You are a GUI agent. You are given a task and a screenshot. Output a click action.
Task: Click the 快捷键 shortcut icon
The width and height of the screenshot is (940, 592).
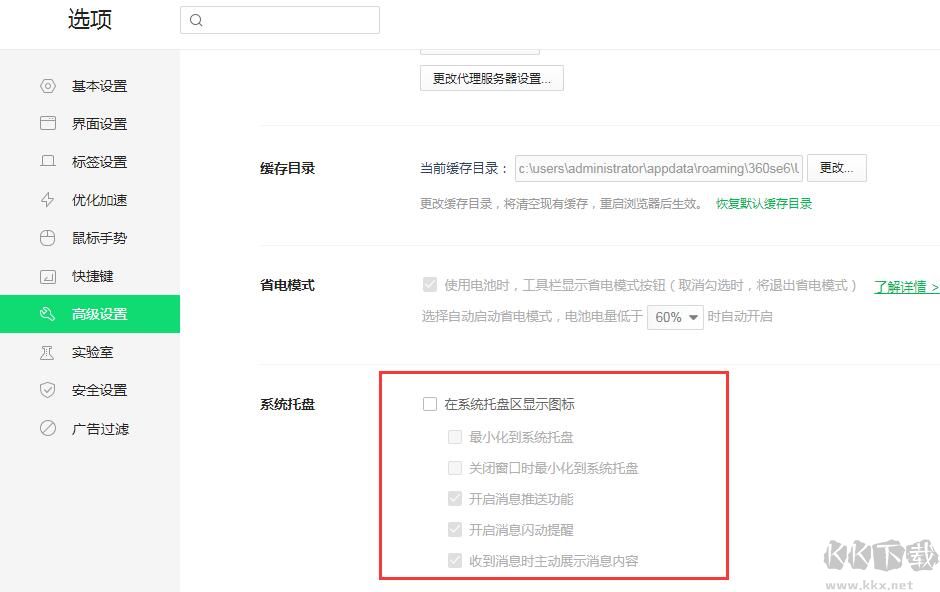click(48, 276)
